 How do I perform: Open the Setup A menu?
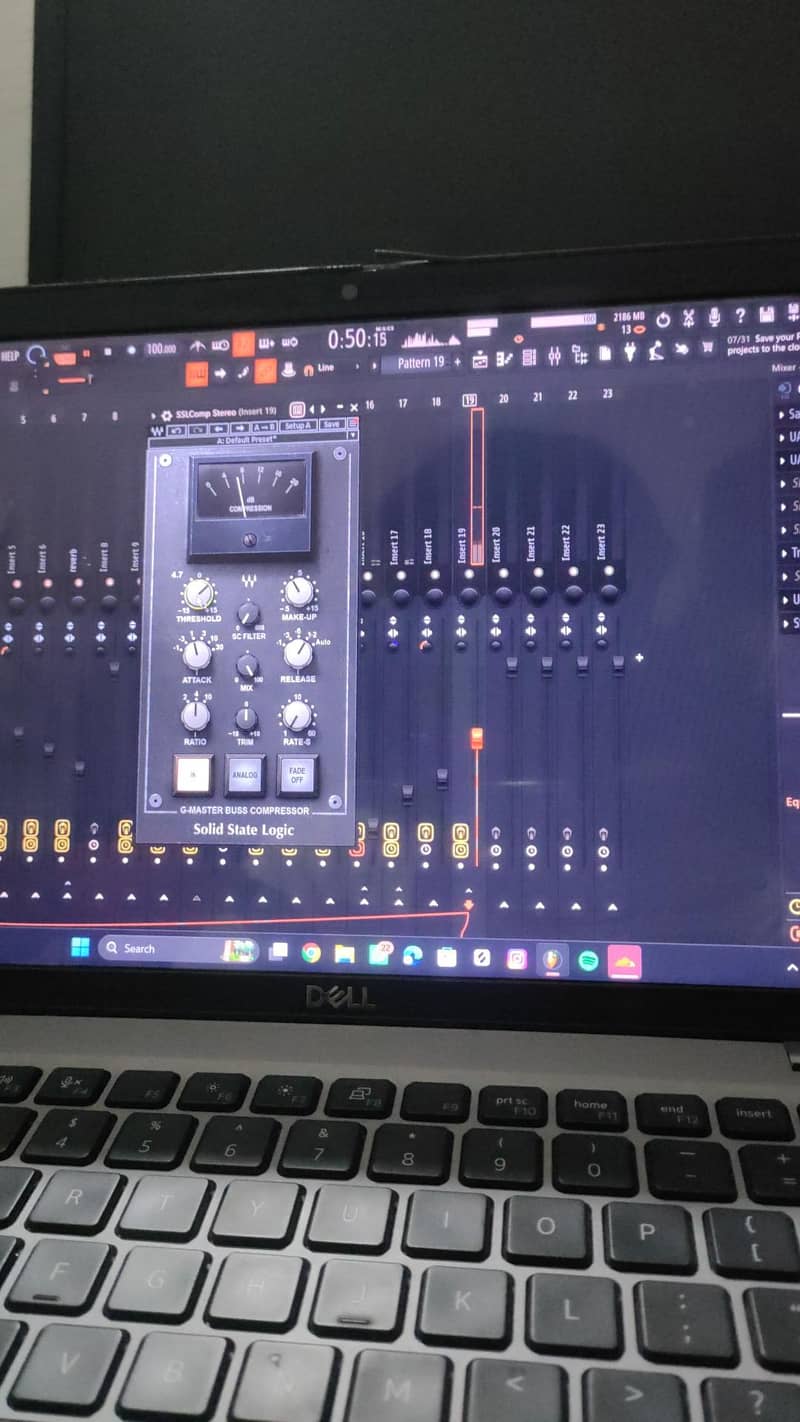[x=296, y=426]
